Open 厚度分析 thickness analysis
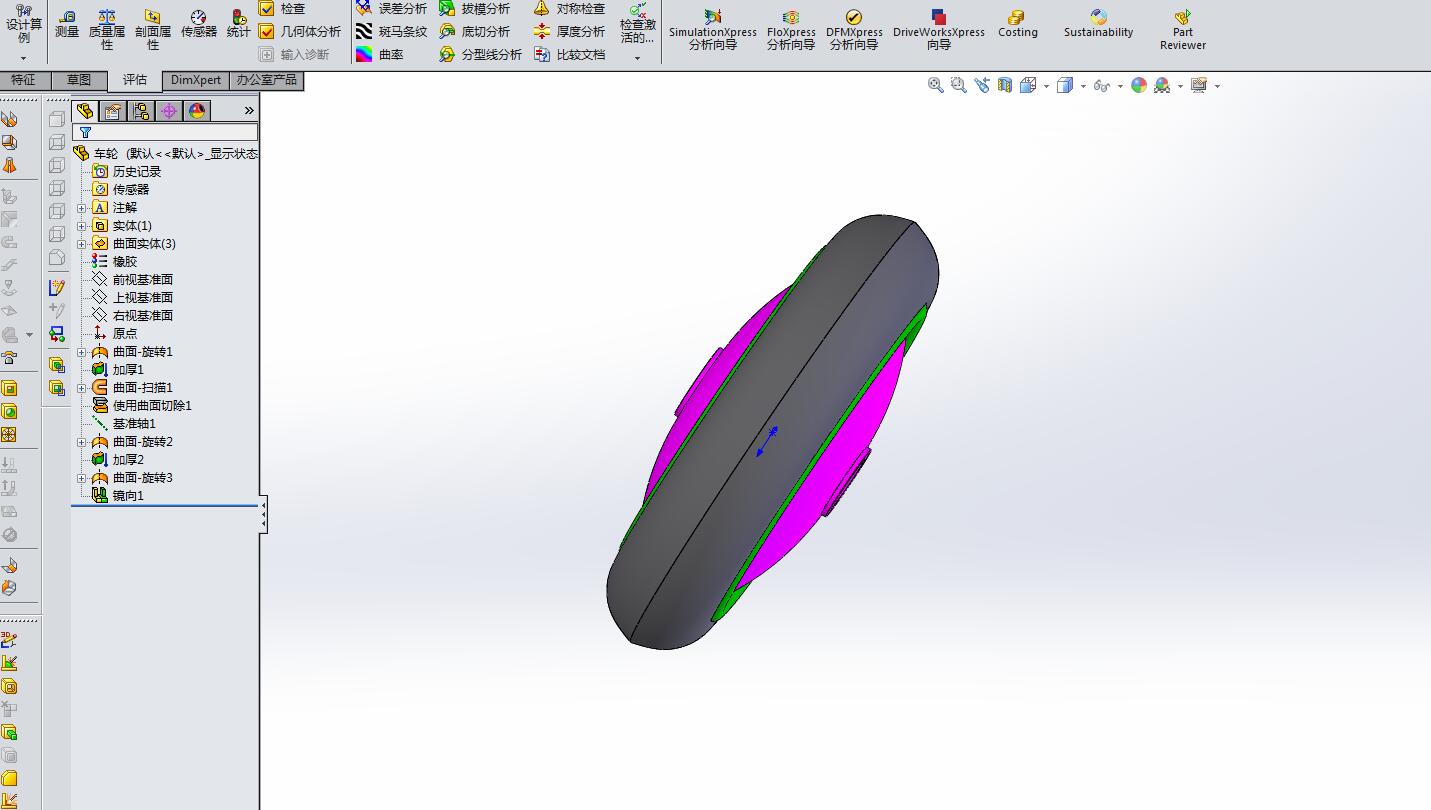The height and width of the screenshot is (810, 1431). pos(570,31)
